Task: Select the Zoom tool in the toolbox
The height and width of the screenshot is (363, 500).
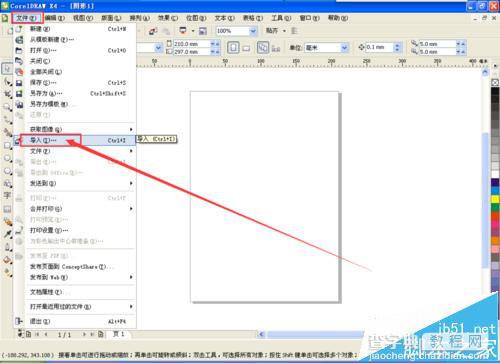Action: pyautogui.click(x=7, y=107)
